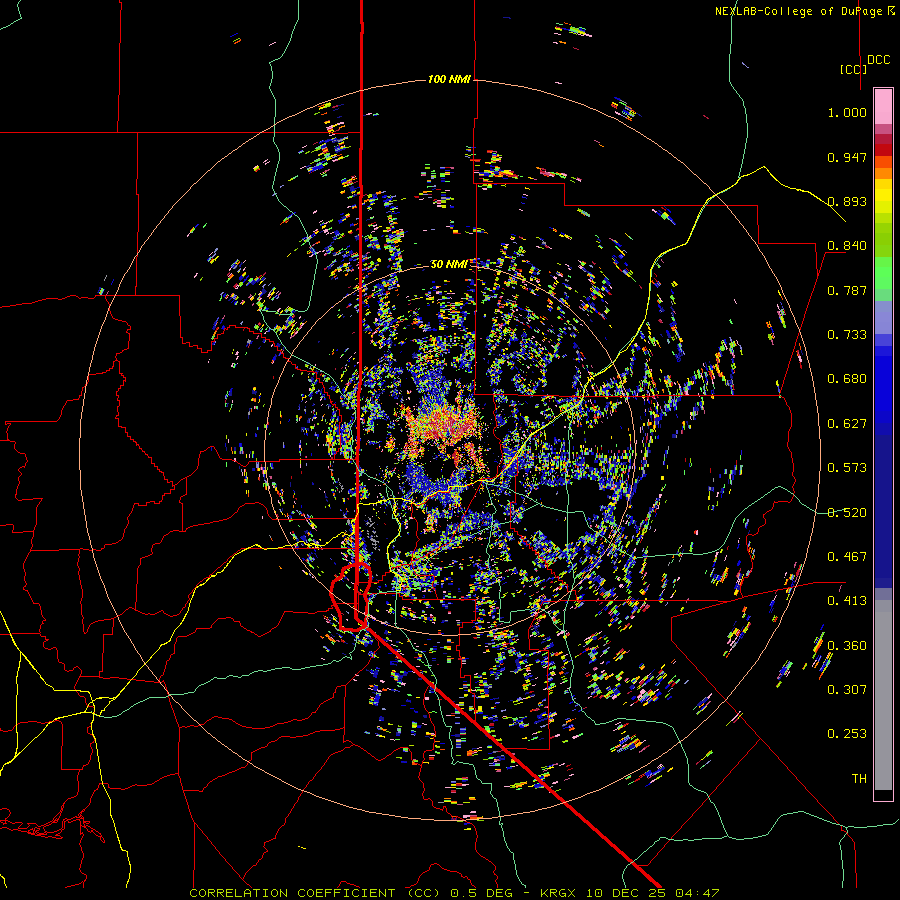Pick the gray lower segment of color bar

[x=883, y=695]
